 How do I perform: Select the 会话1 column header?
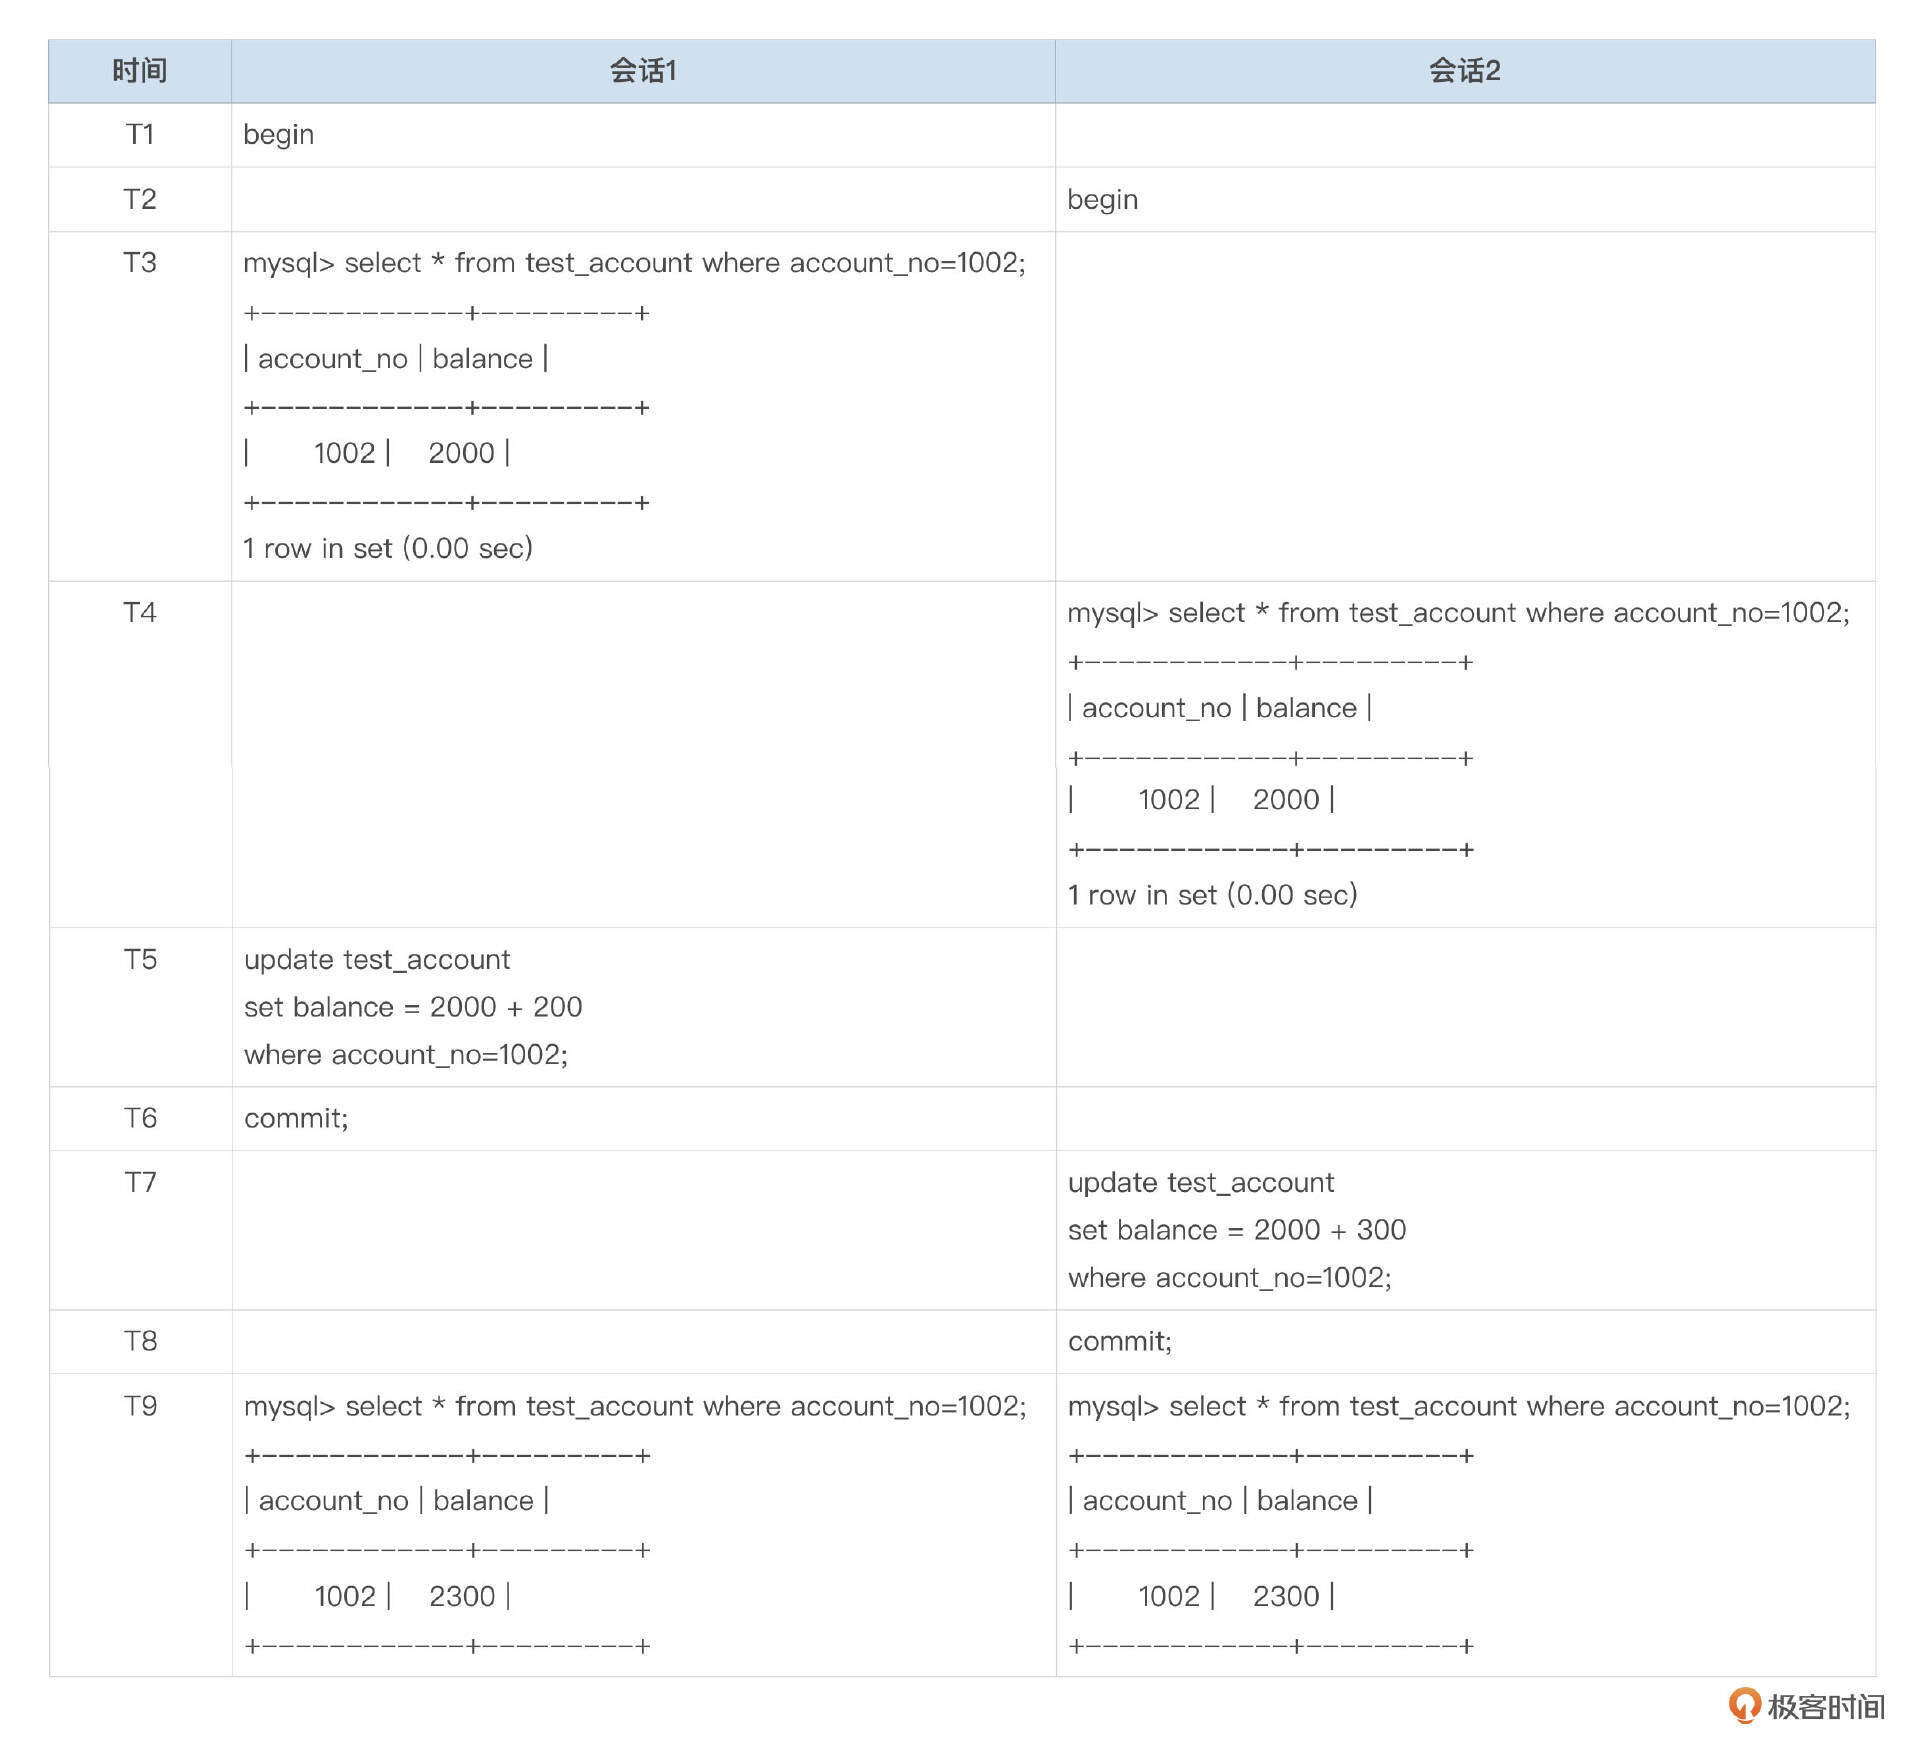643,71
